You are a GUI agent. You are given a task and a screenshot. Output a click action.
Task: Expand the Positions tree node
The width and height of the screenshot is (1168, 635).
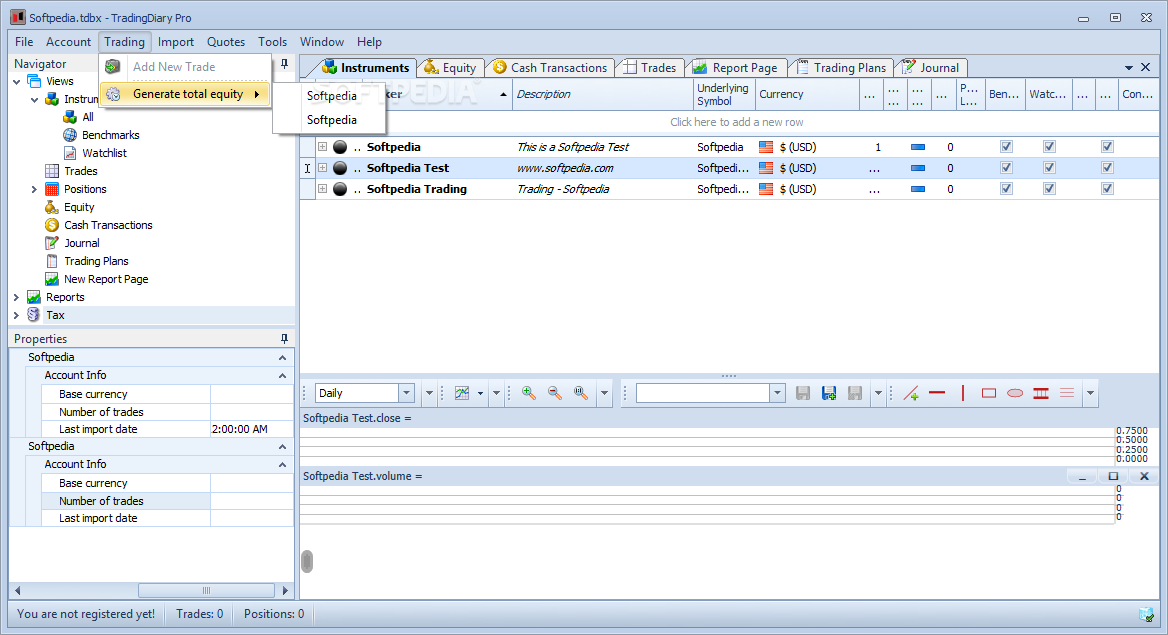(34, 189)
